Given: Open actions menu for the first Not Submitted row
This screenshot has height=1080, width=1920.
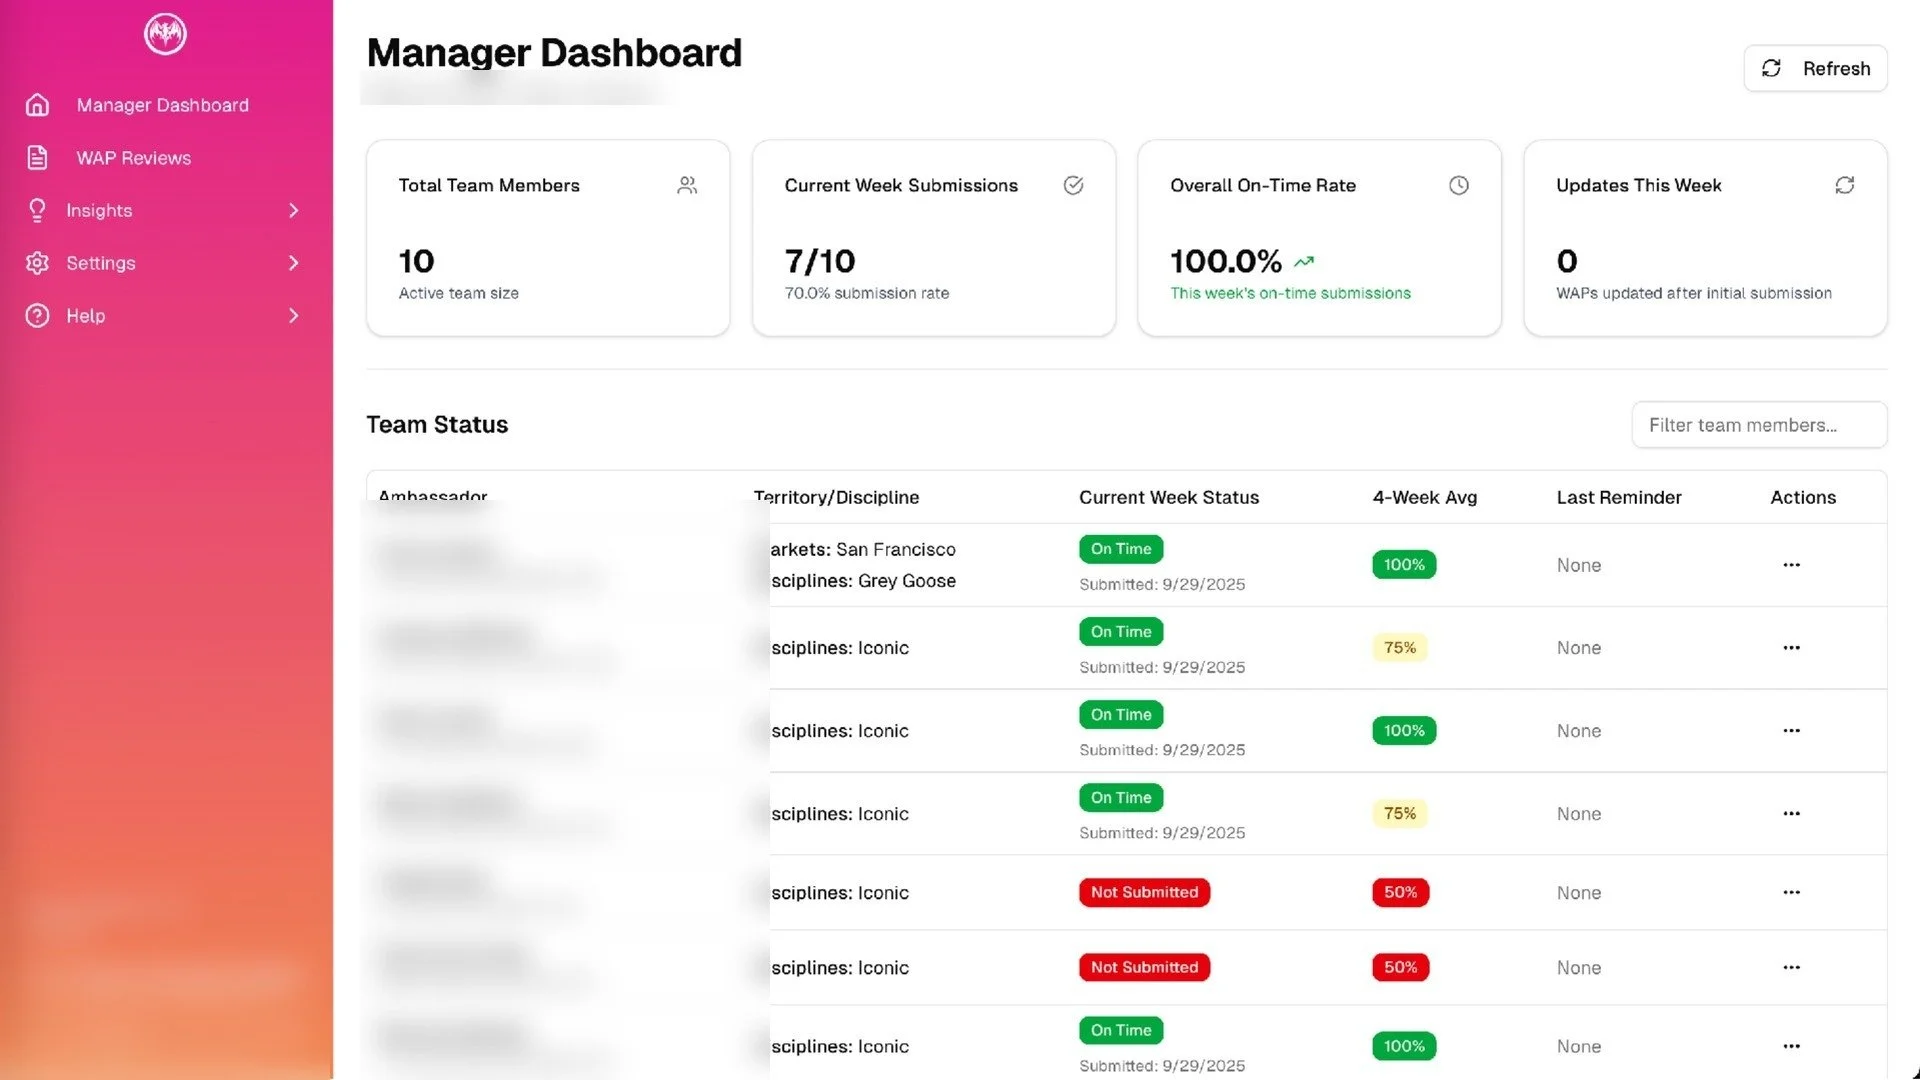Looking at the screenshot, I should (x=1791, y=892).
